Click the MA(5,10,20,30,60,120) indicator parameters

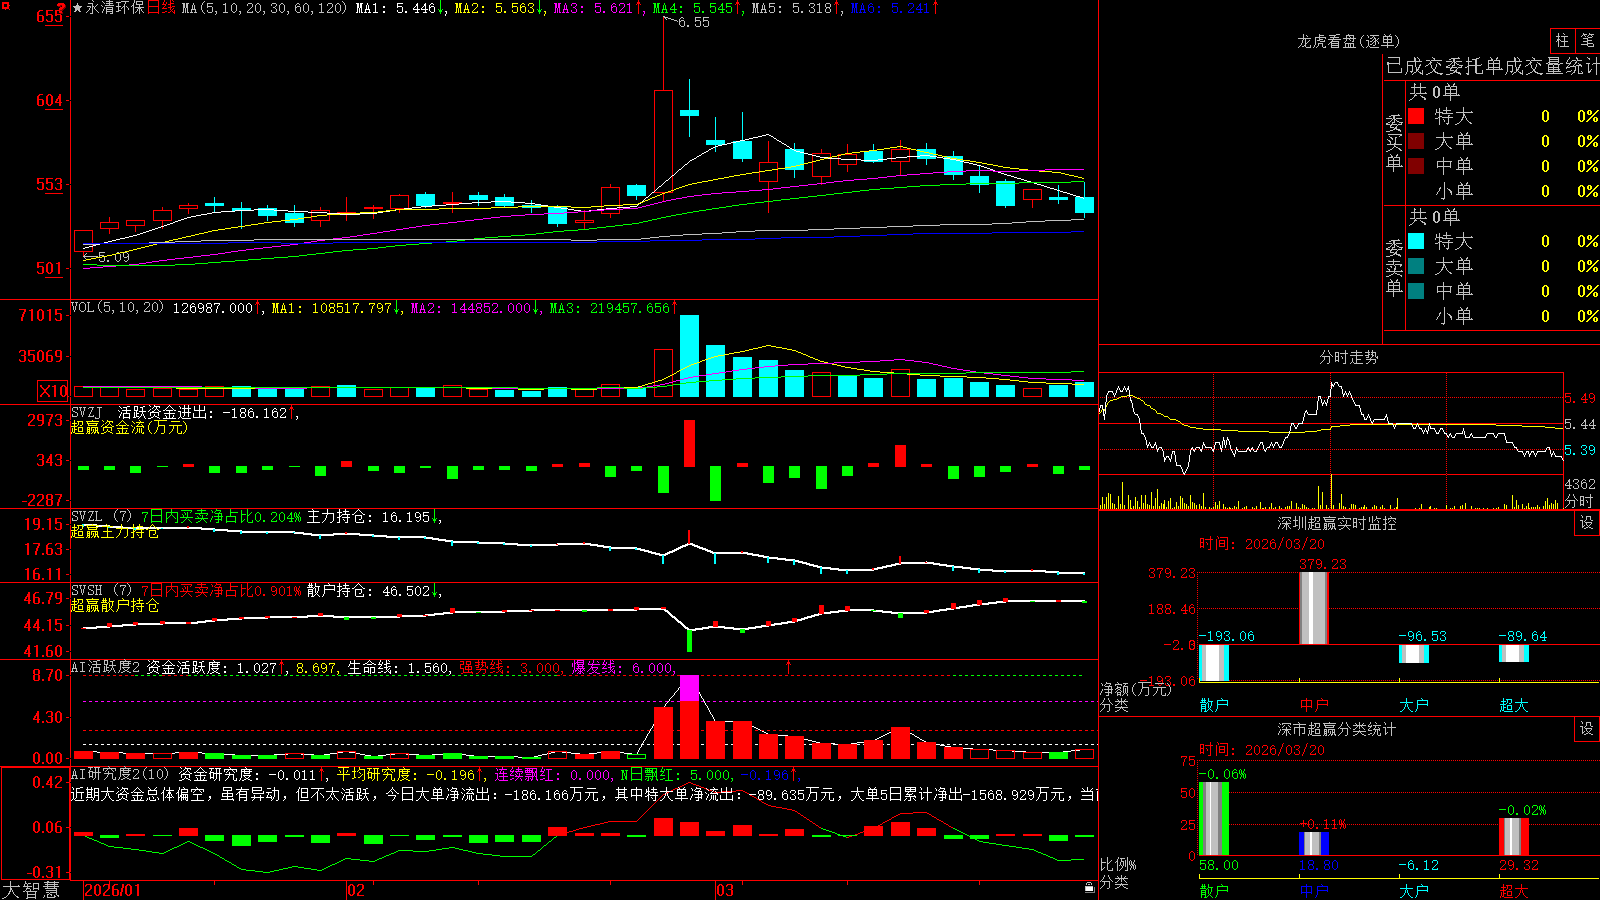(x=264, y=8)
